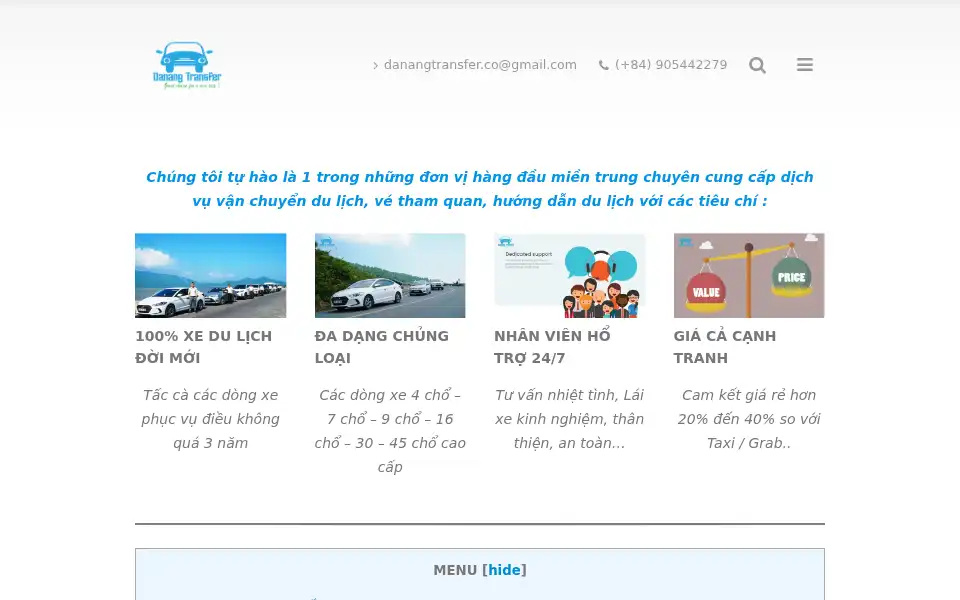Click the danangtransfer.co@gmail.com email link
This screenshot has width=960, height=600.
(x=480, y=65)
